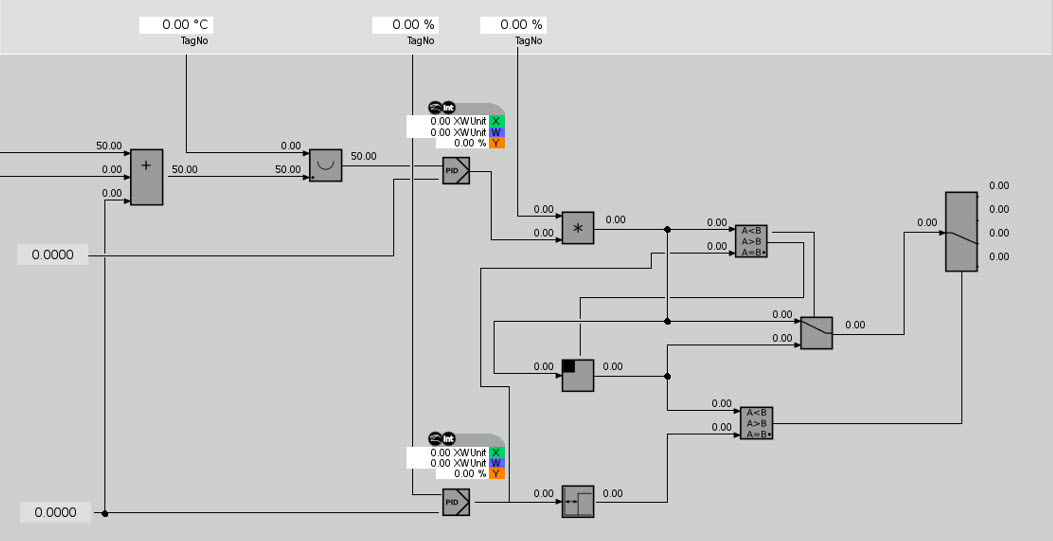Select the step limiter block beside lower PID
Image resolution: width=1053 pixels, height=541 pixels.
pos(577,501)
